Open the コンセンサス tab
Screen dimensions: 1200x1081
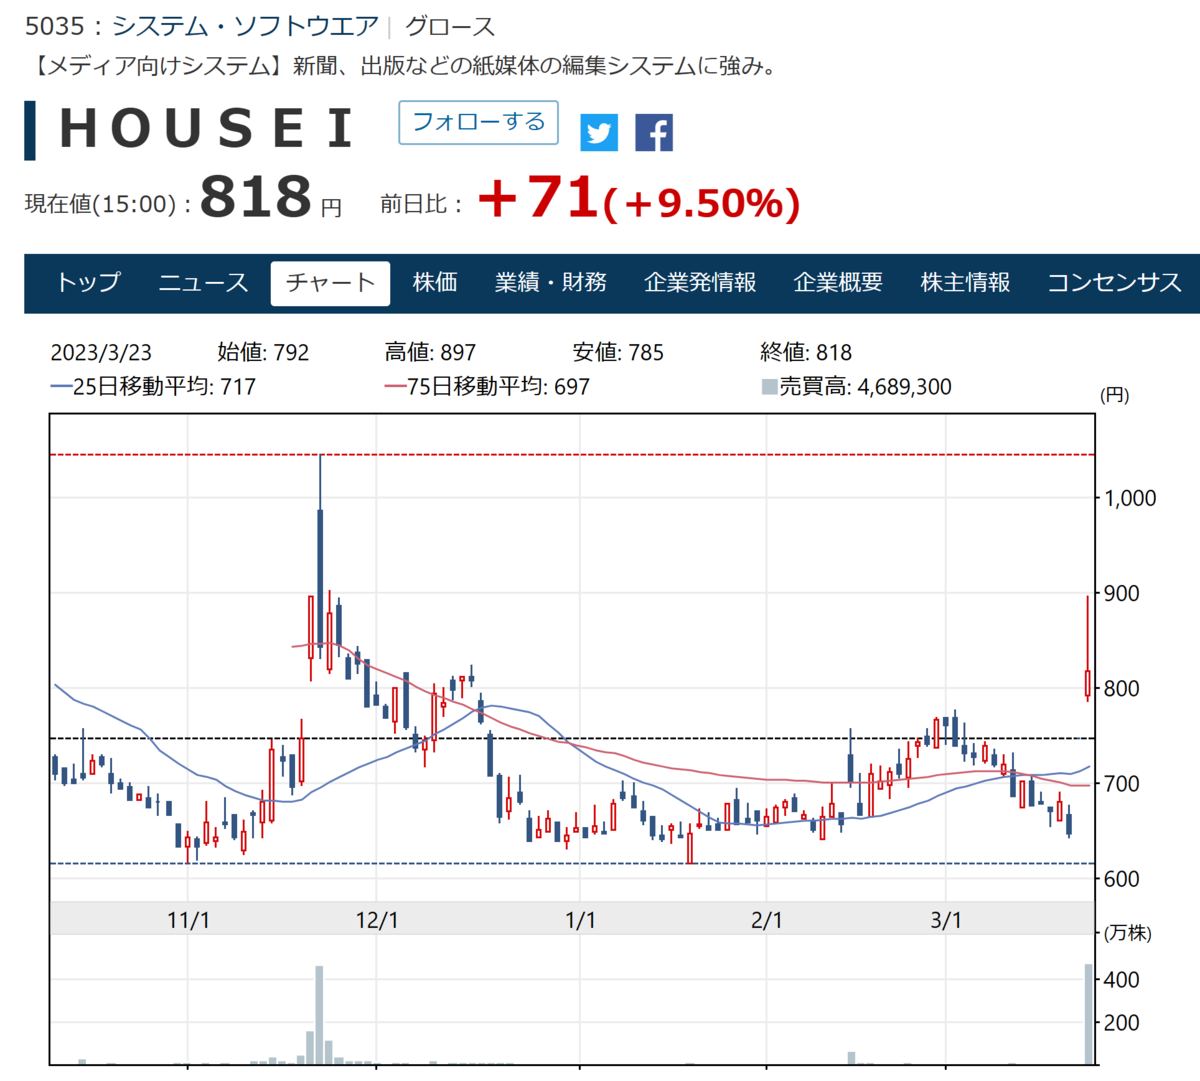(x=1114, y=283)
